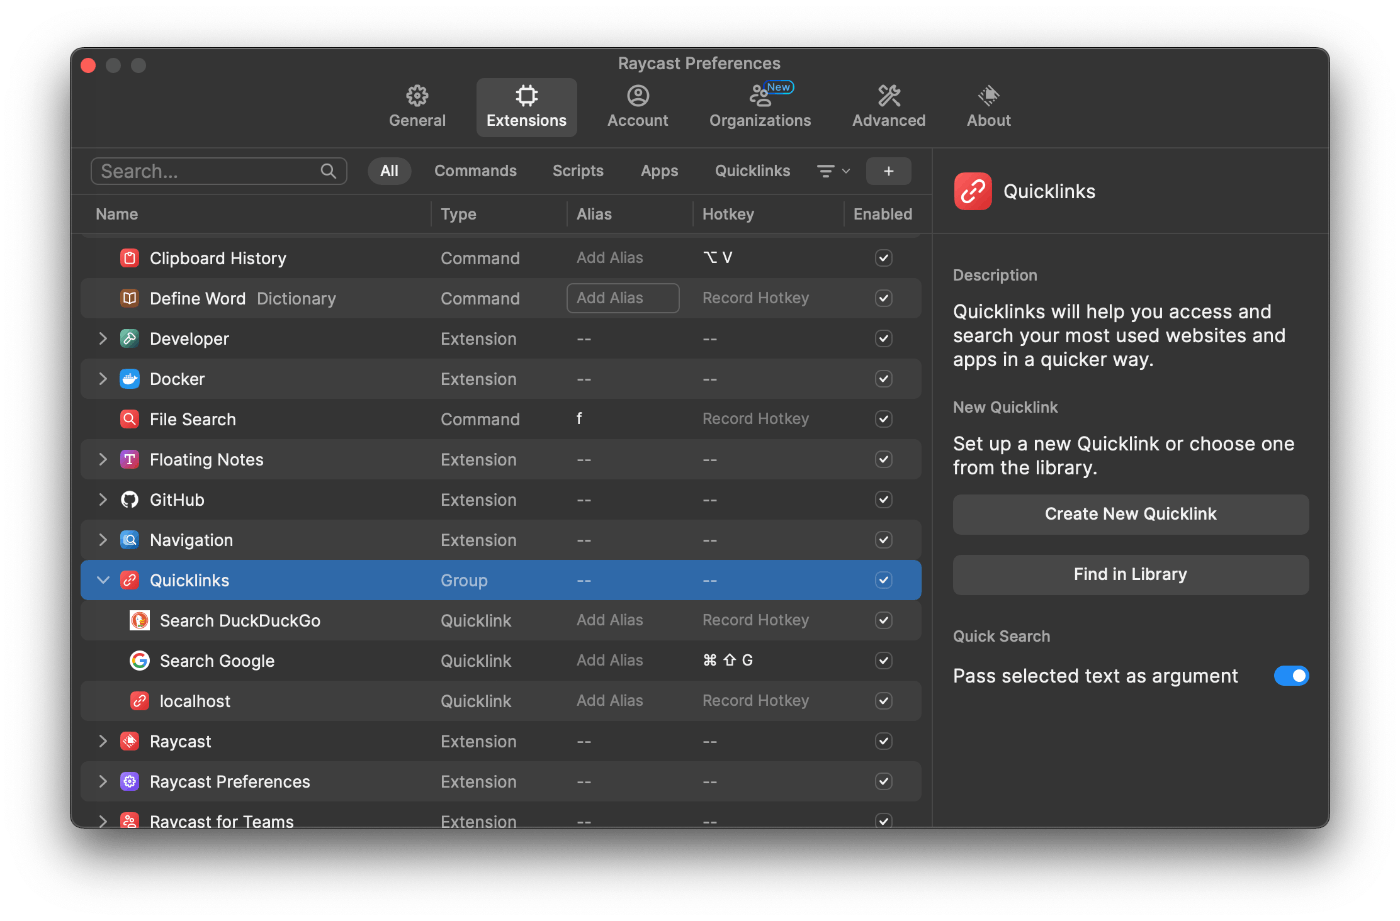Open the Organizations tab

(760, 107)
